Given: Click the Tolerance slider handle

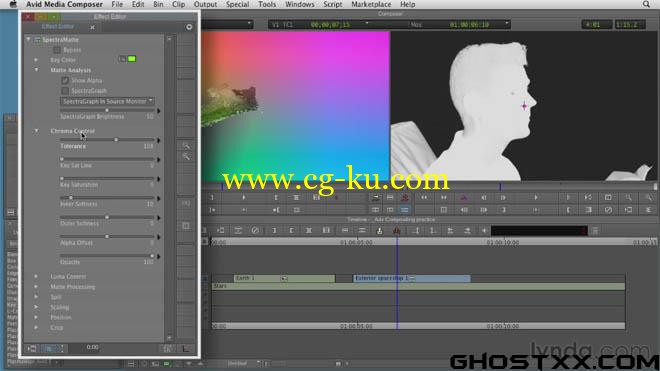Looking at the screenshot, I should (116, 139).
